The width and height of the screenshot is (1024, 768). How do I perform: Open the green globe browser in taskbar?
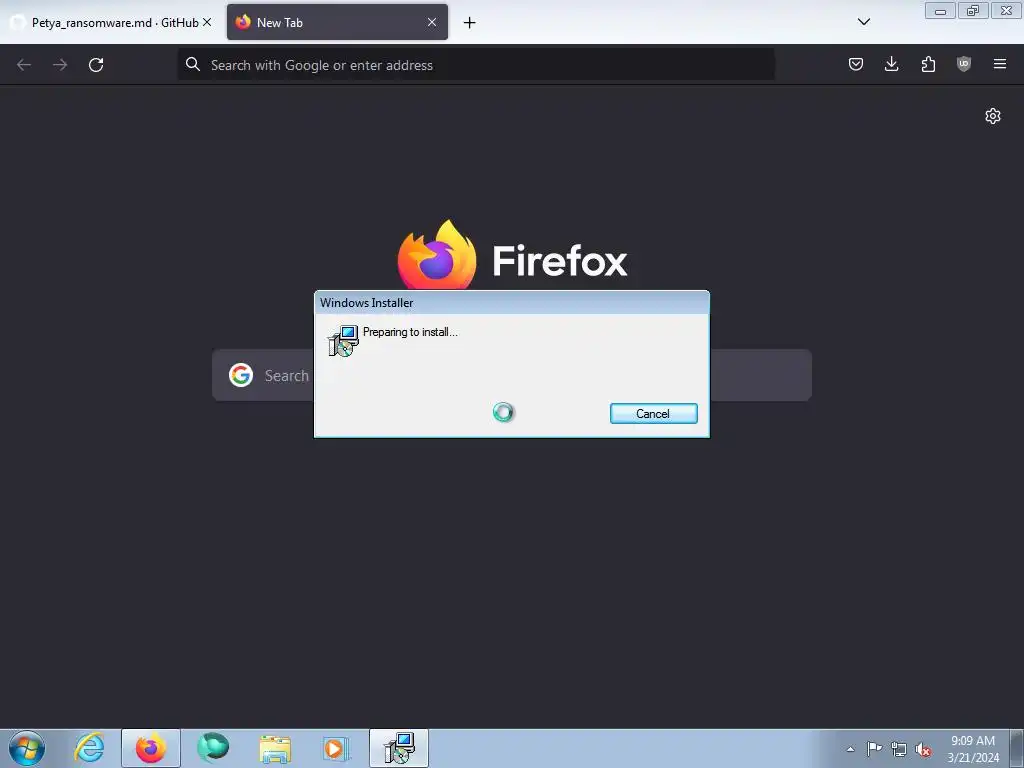(213, 748)
